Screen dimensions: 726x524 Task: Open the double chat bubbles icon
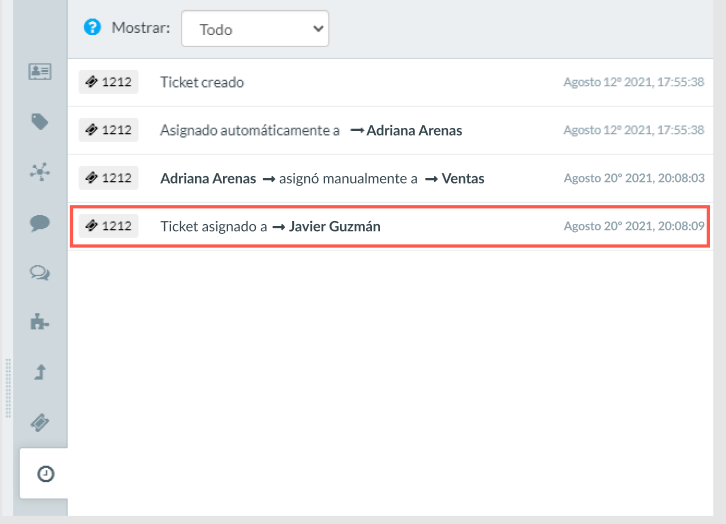coord(40,273)
